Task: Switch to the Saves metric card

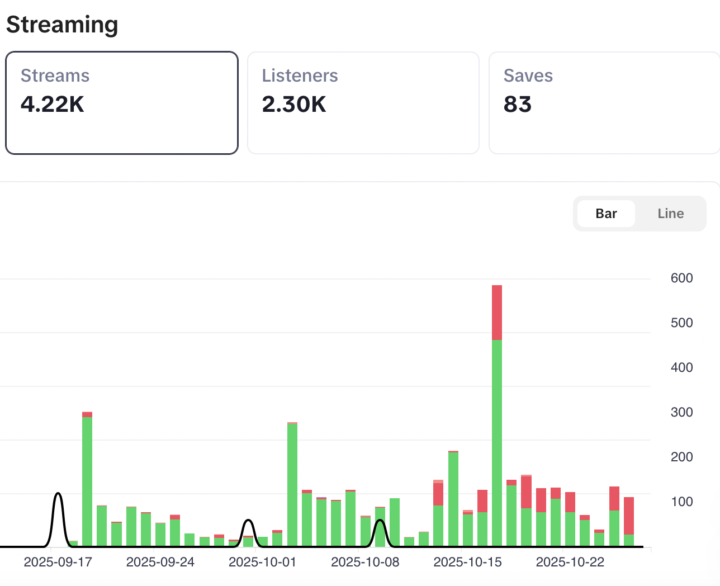Action: pyautogui.click(x=603, y=103)
